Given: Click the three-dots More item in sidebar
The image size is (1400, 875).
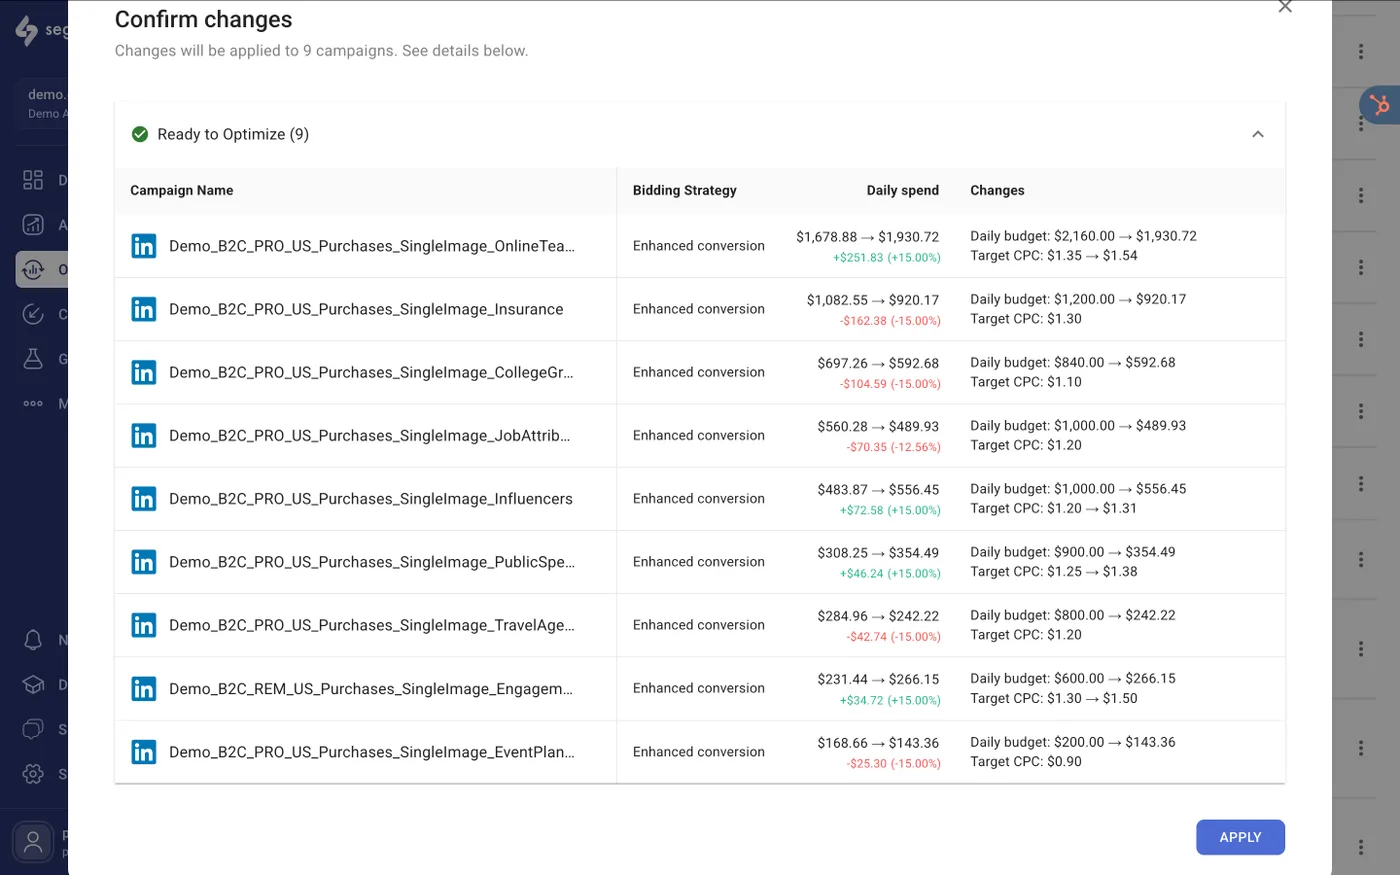Looking at the screenshot, I should coord(33,403).
